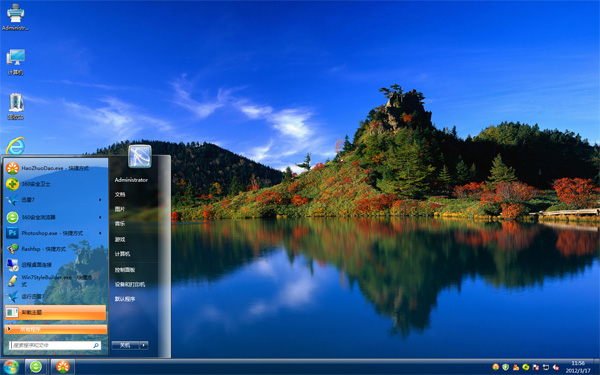Expand the Photoshop.exe submenu arrow

pyautogui.click(x=100, y=233)
